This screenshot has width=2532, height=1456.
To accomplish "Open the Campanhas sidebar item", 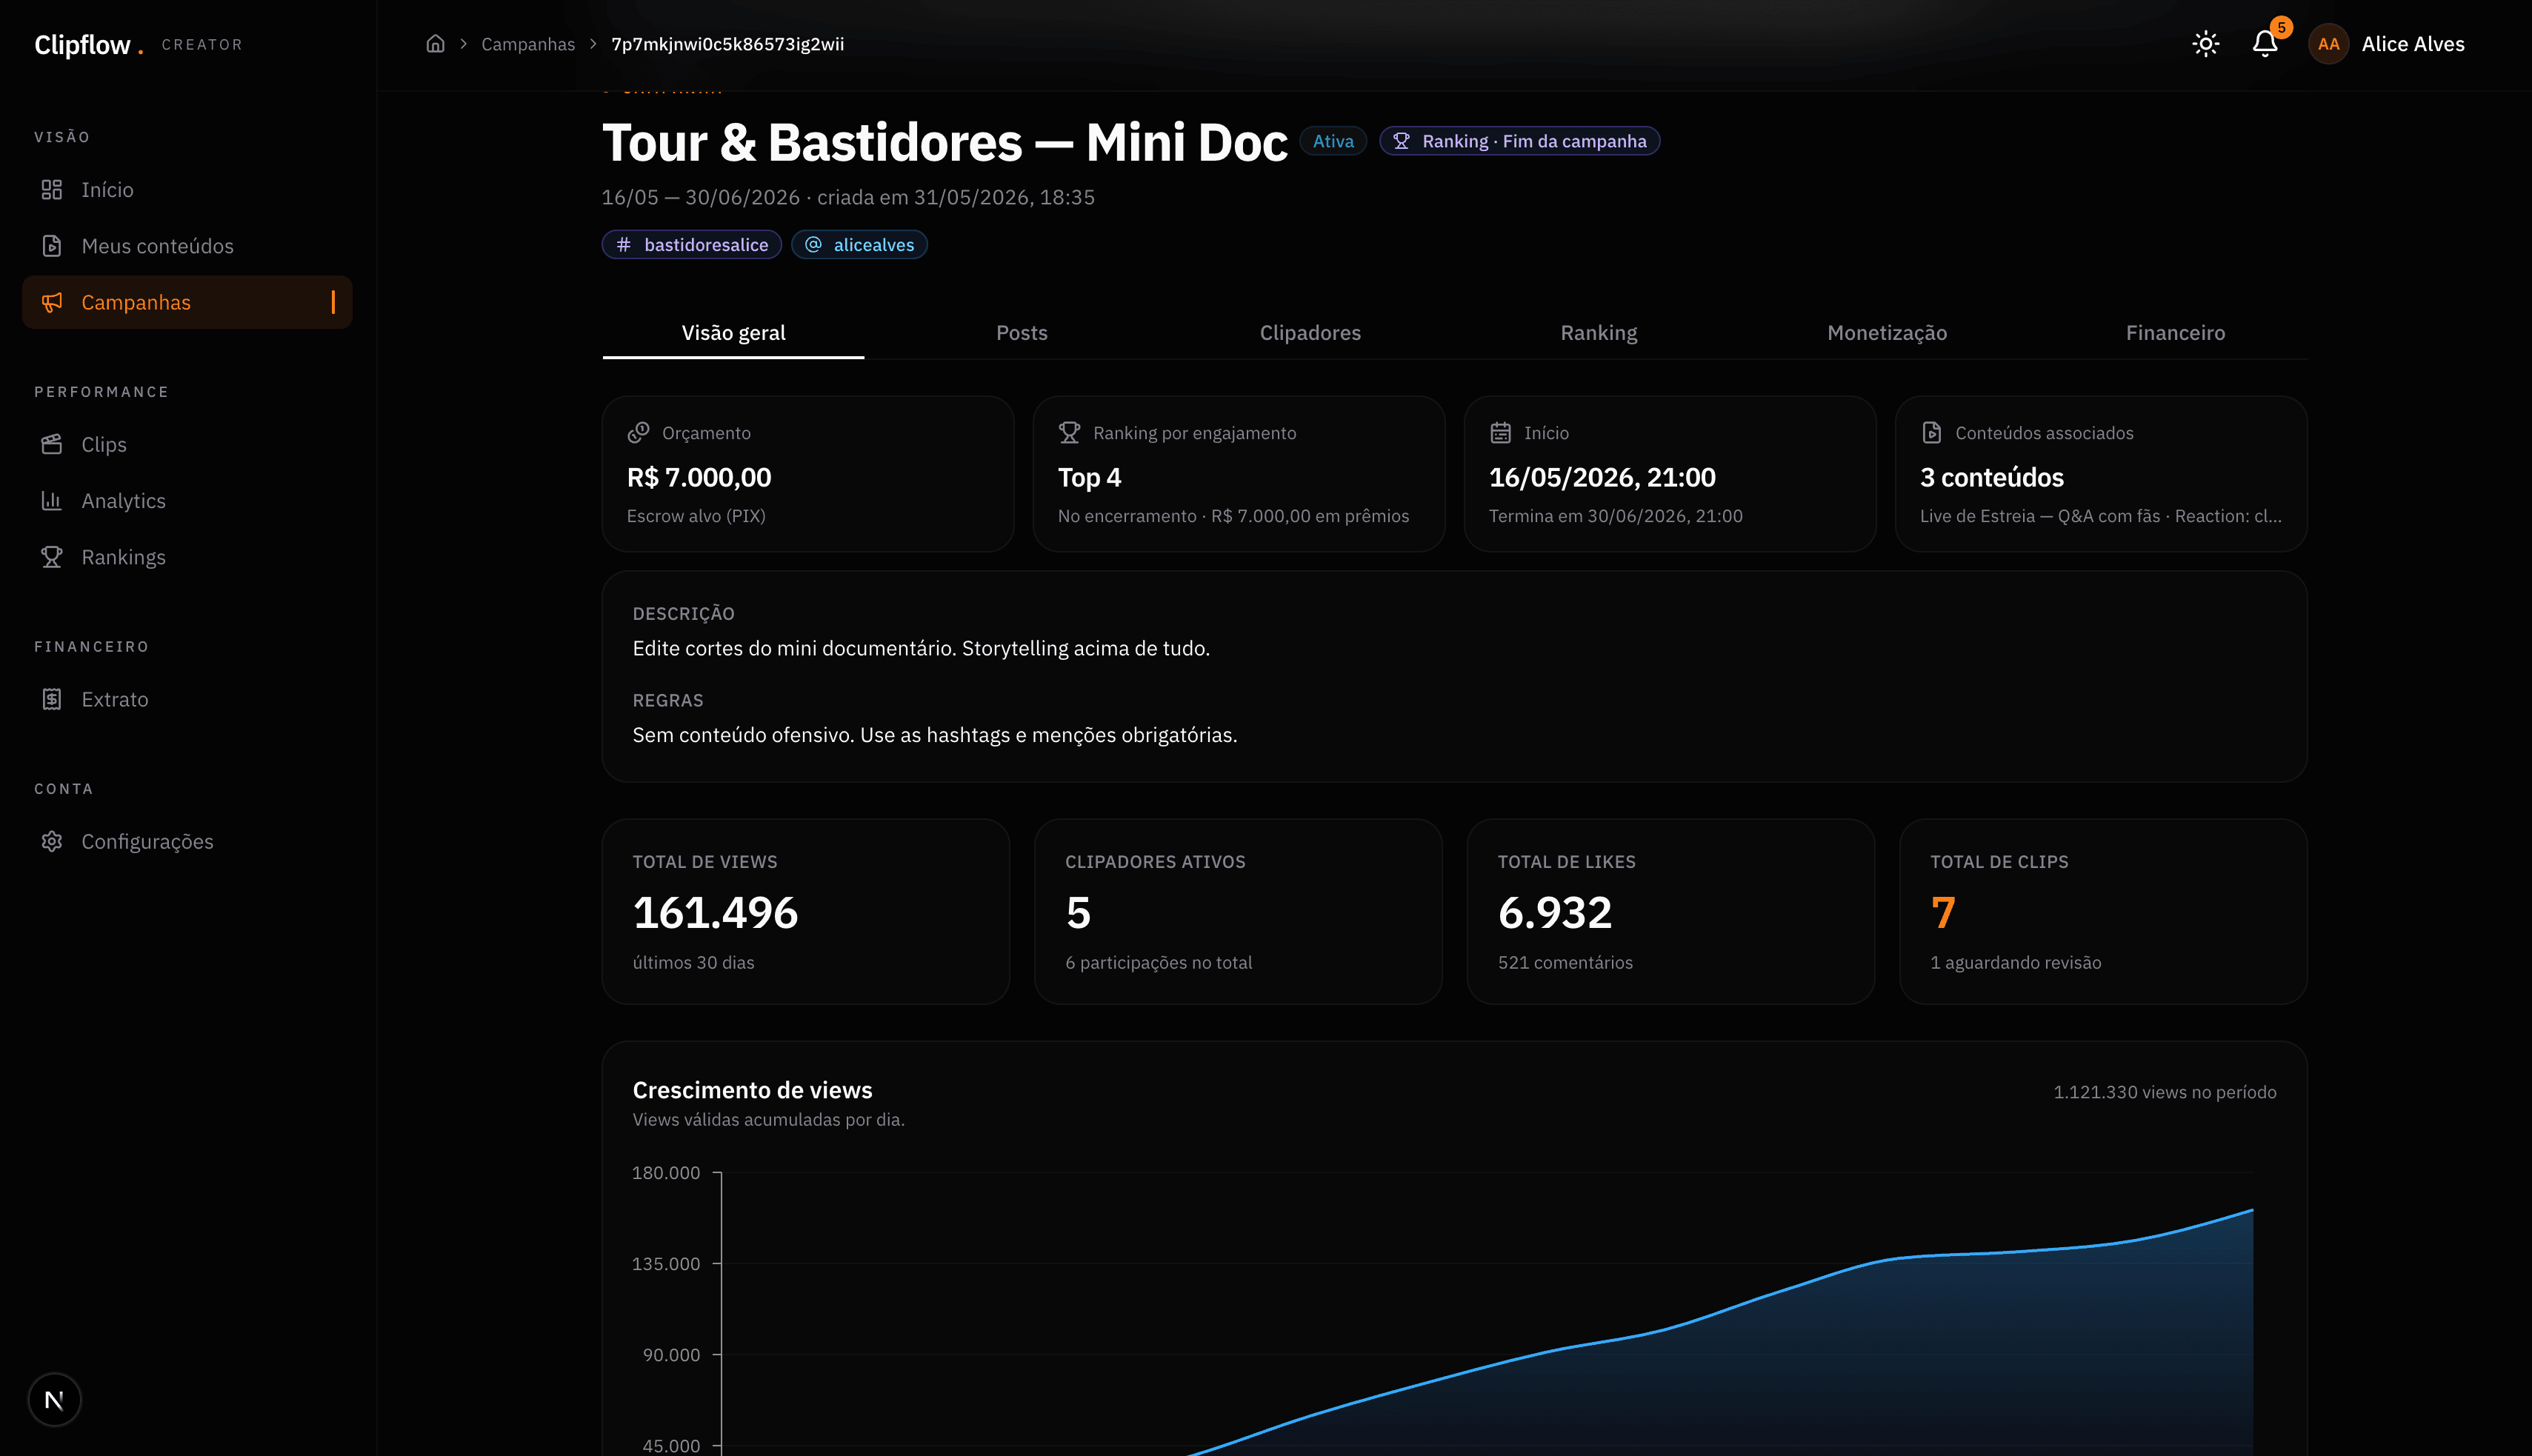I will point(187,302).
